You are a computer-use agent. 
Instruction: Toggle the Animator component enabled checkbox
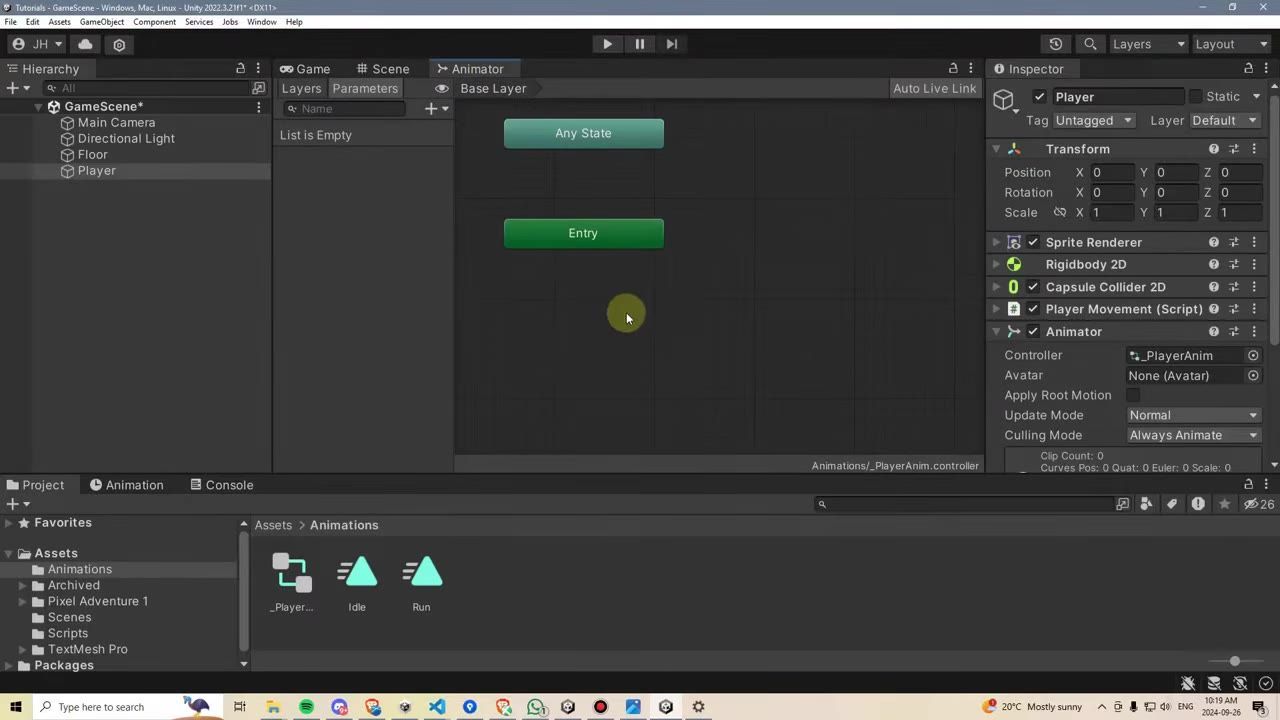1033,332
